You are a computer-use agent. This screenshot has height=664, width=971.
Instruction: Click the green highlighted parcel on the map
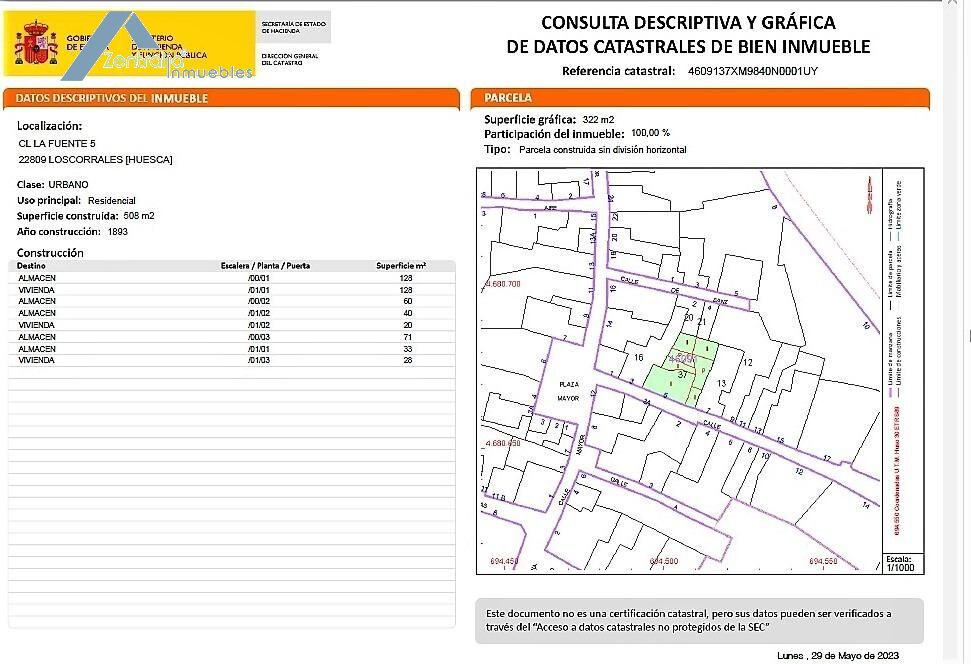pyautogui.click(x=681, y=370)
